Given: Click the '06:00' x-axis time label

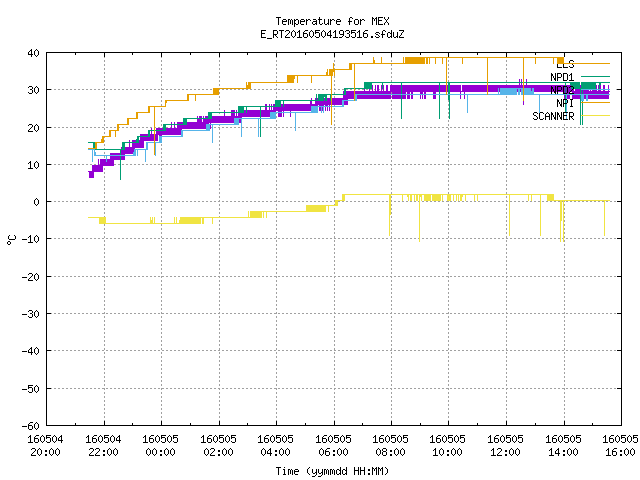Looking at the screenshot, I should coord(333,452).
